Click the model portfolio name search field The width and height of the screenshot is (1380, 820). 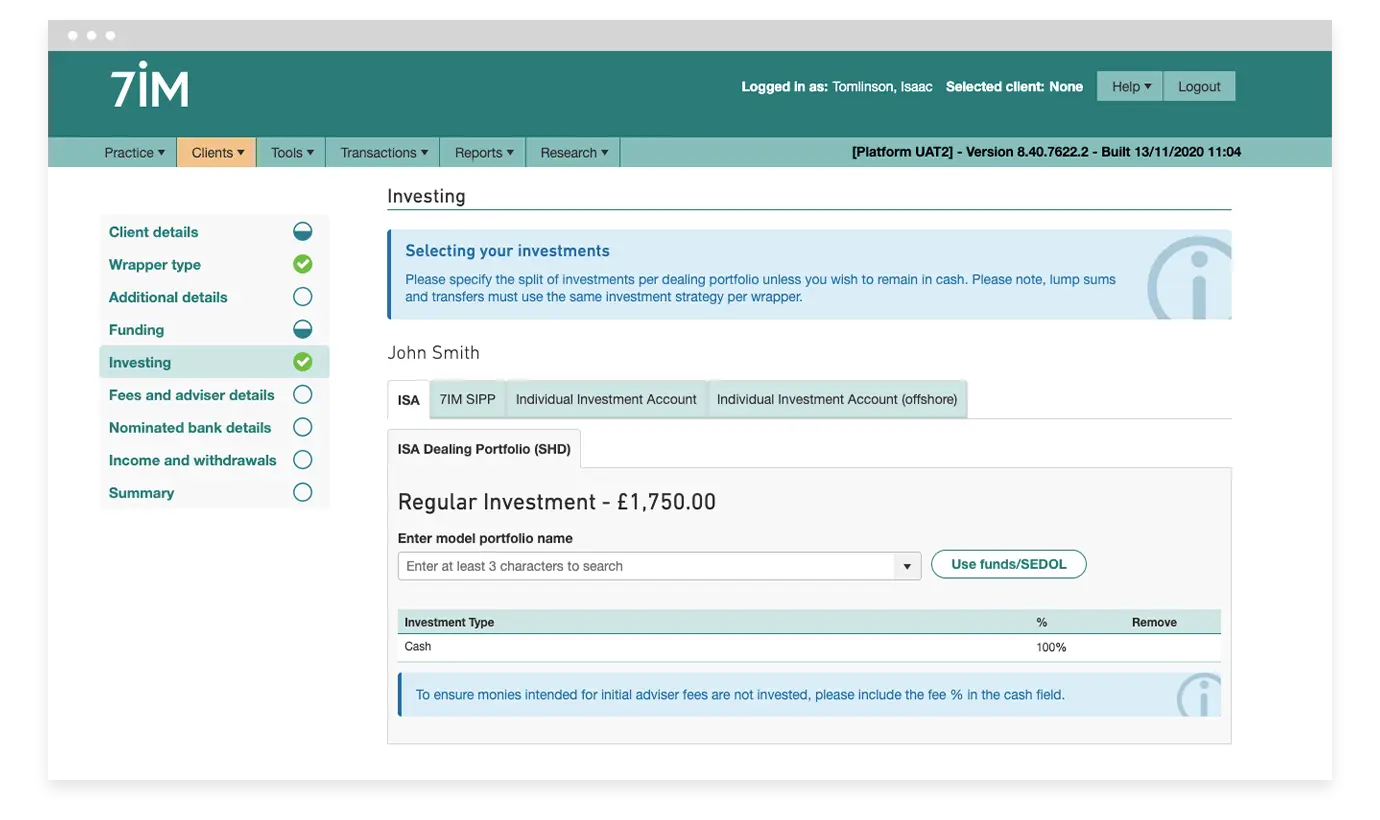pos(645,567)
